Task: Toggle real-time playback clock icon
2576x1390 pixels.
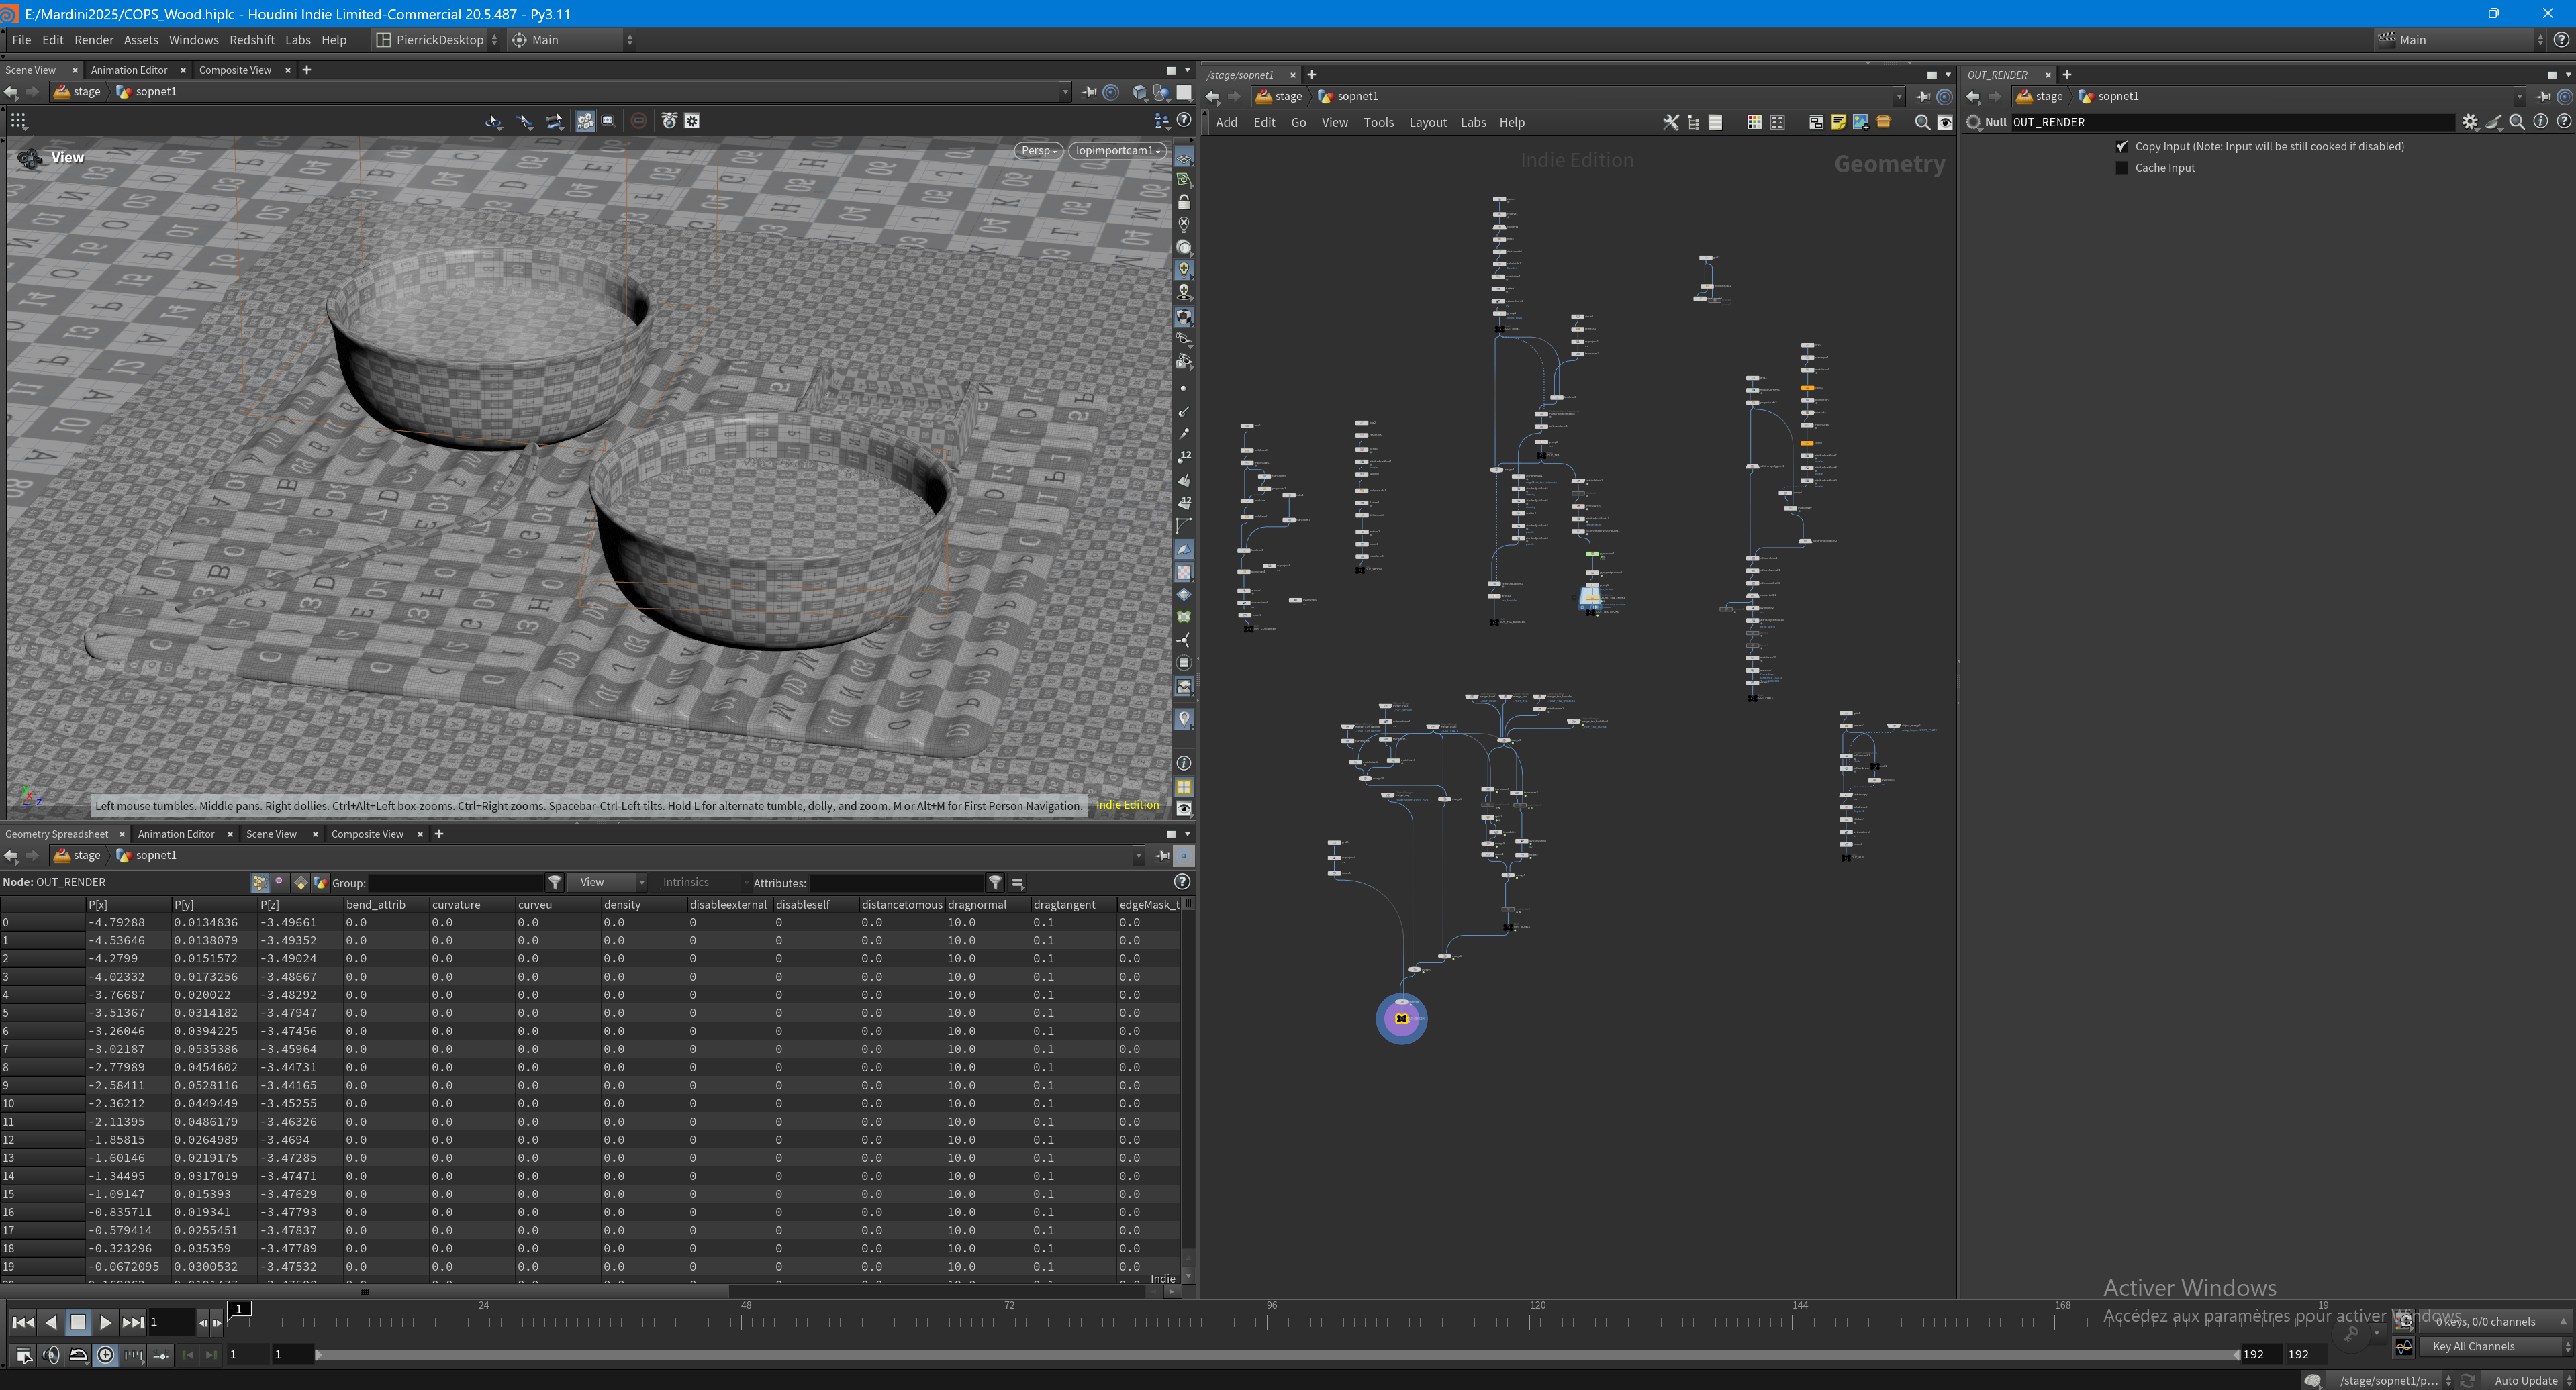Action: pos(105,1355)
